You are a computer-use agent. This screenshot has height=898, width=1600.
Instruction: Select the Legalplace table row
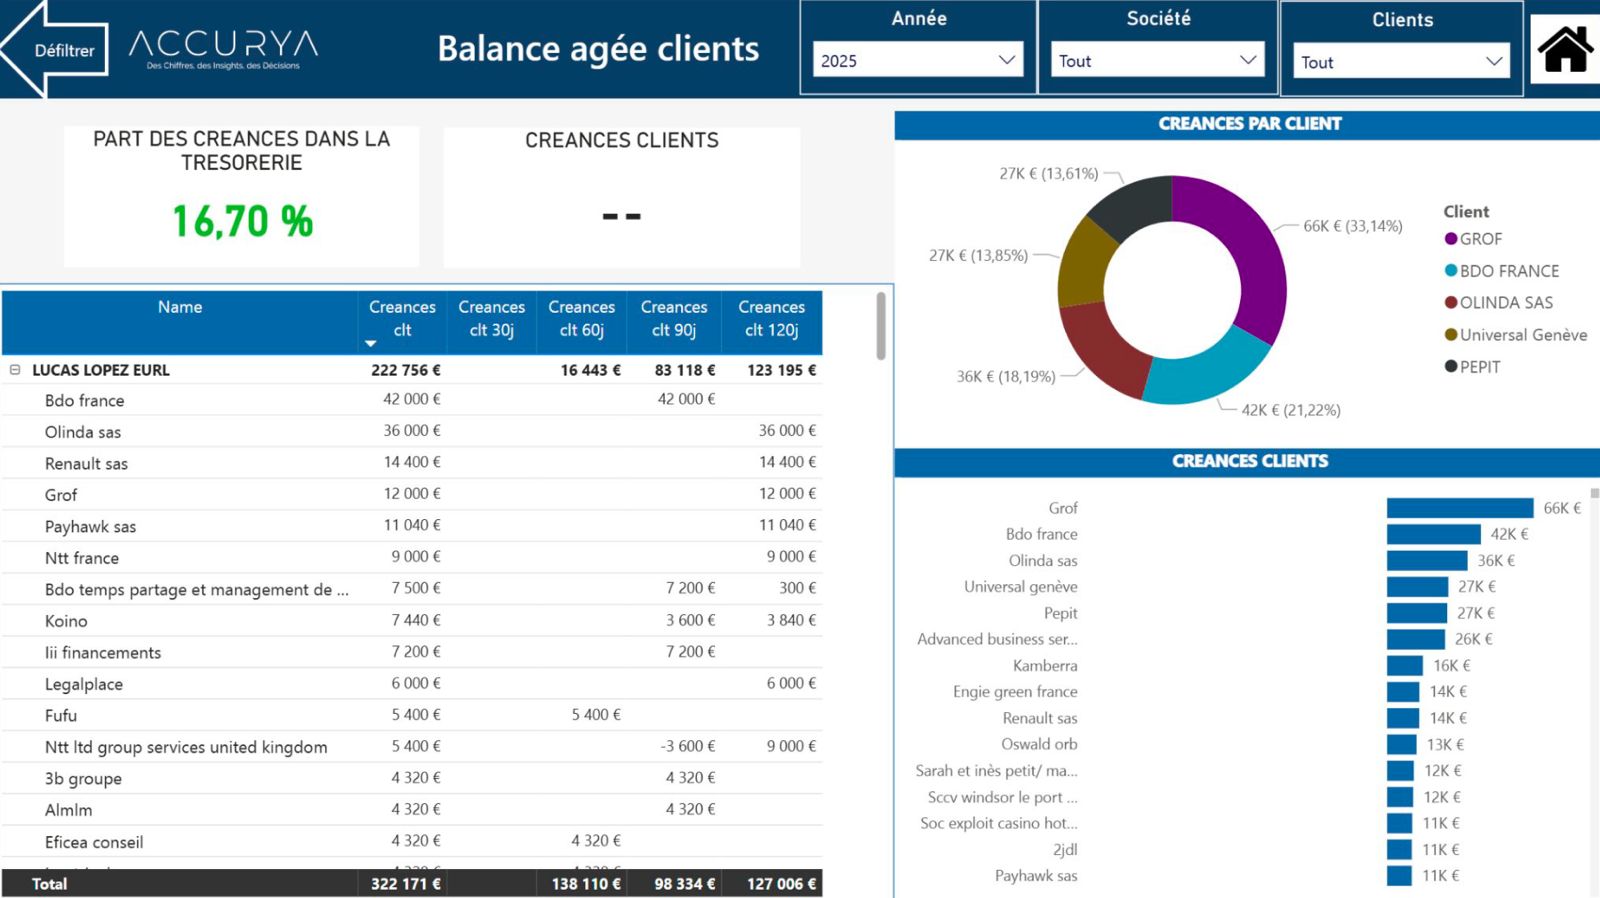tap(412, 684)
